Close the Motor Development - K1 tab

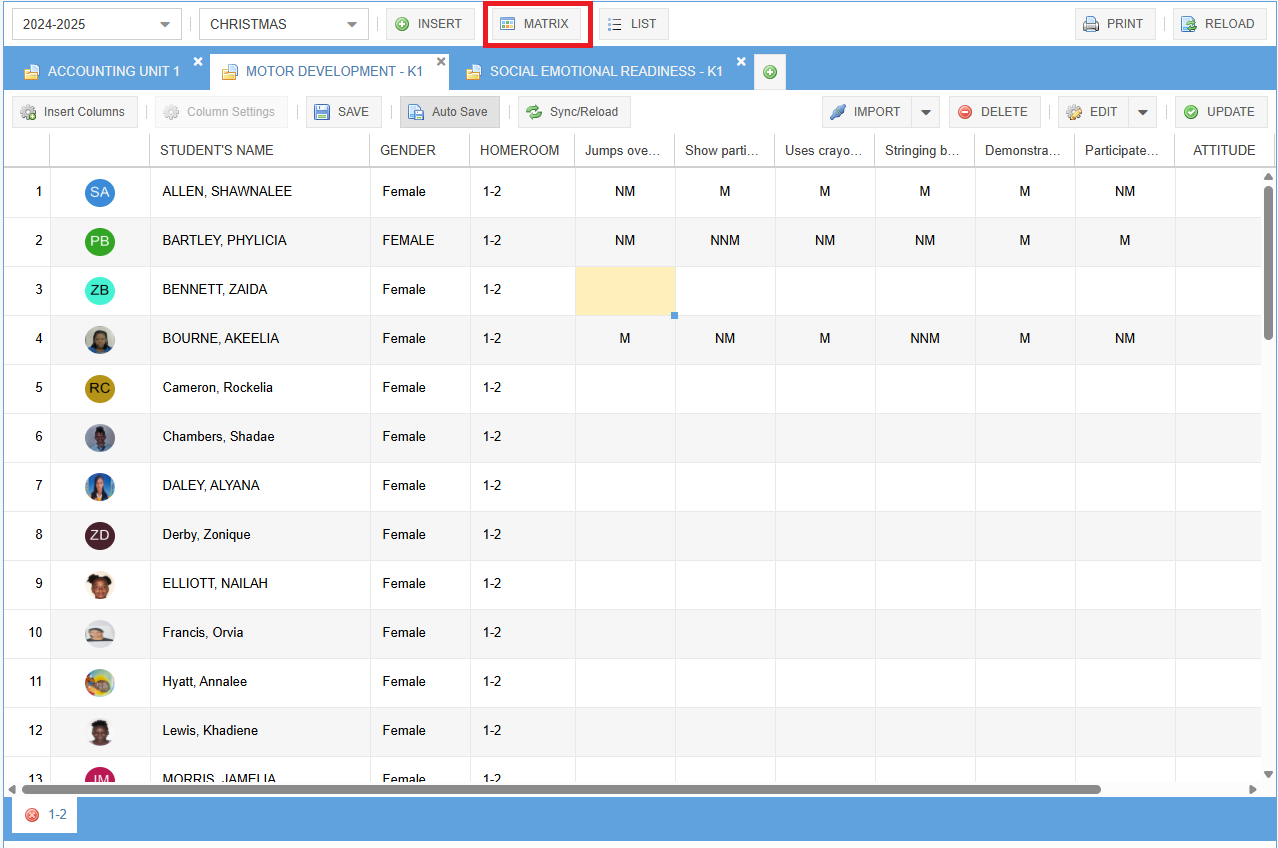click(441, 62)
